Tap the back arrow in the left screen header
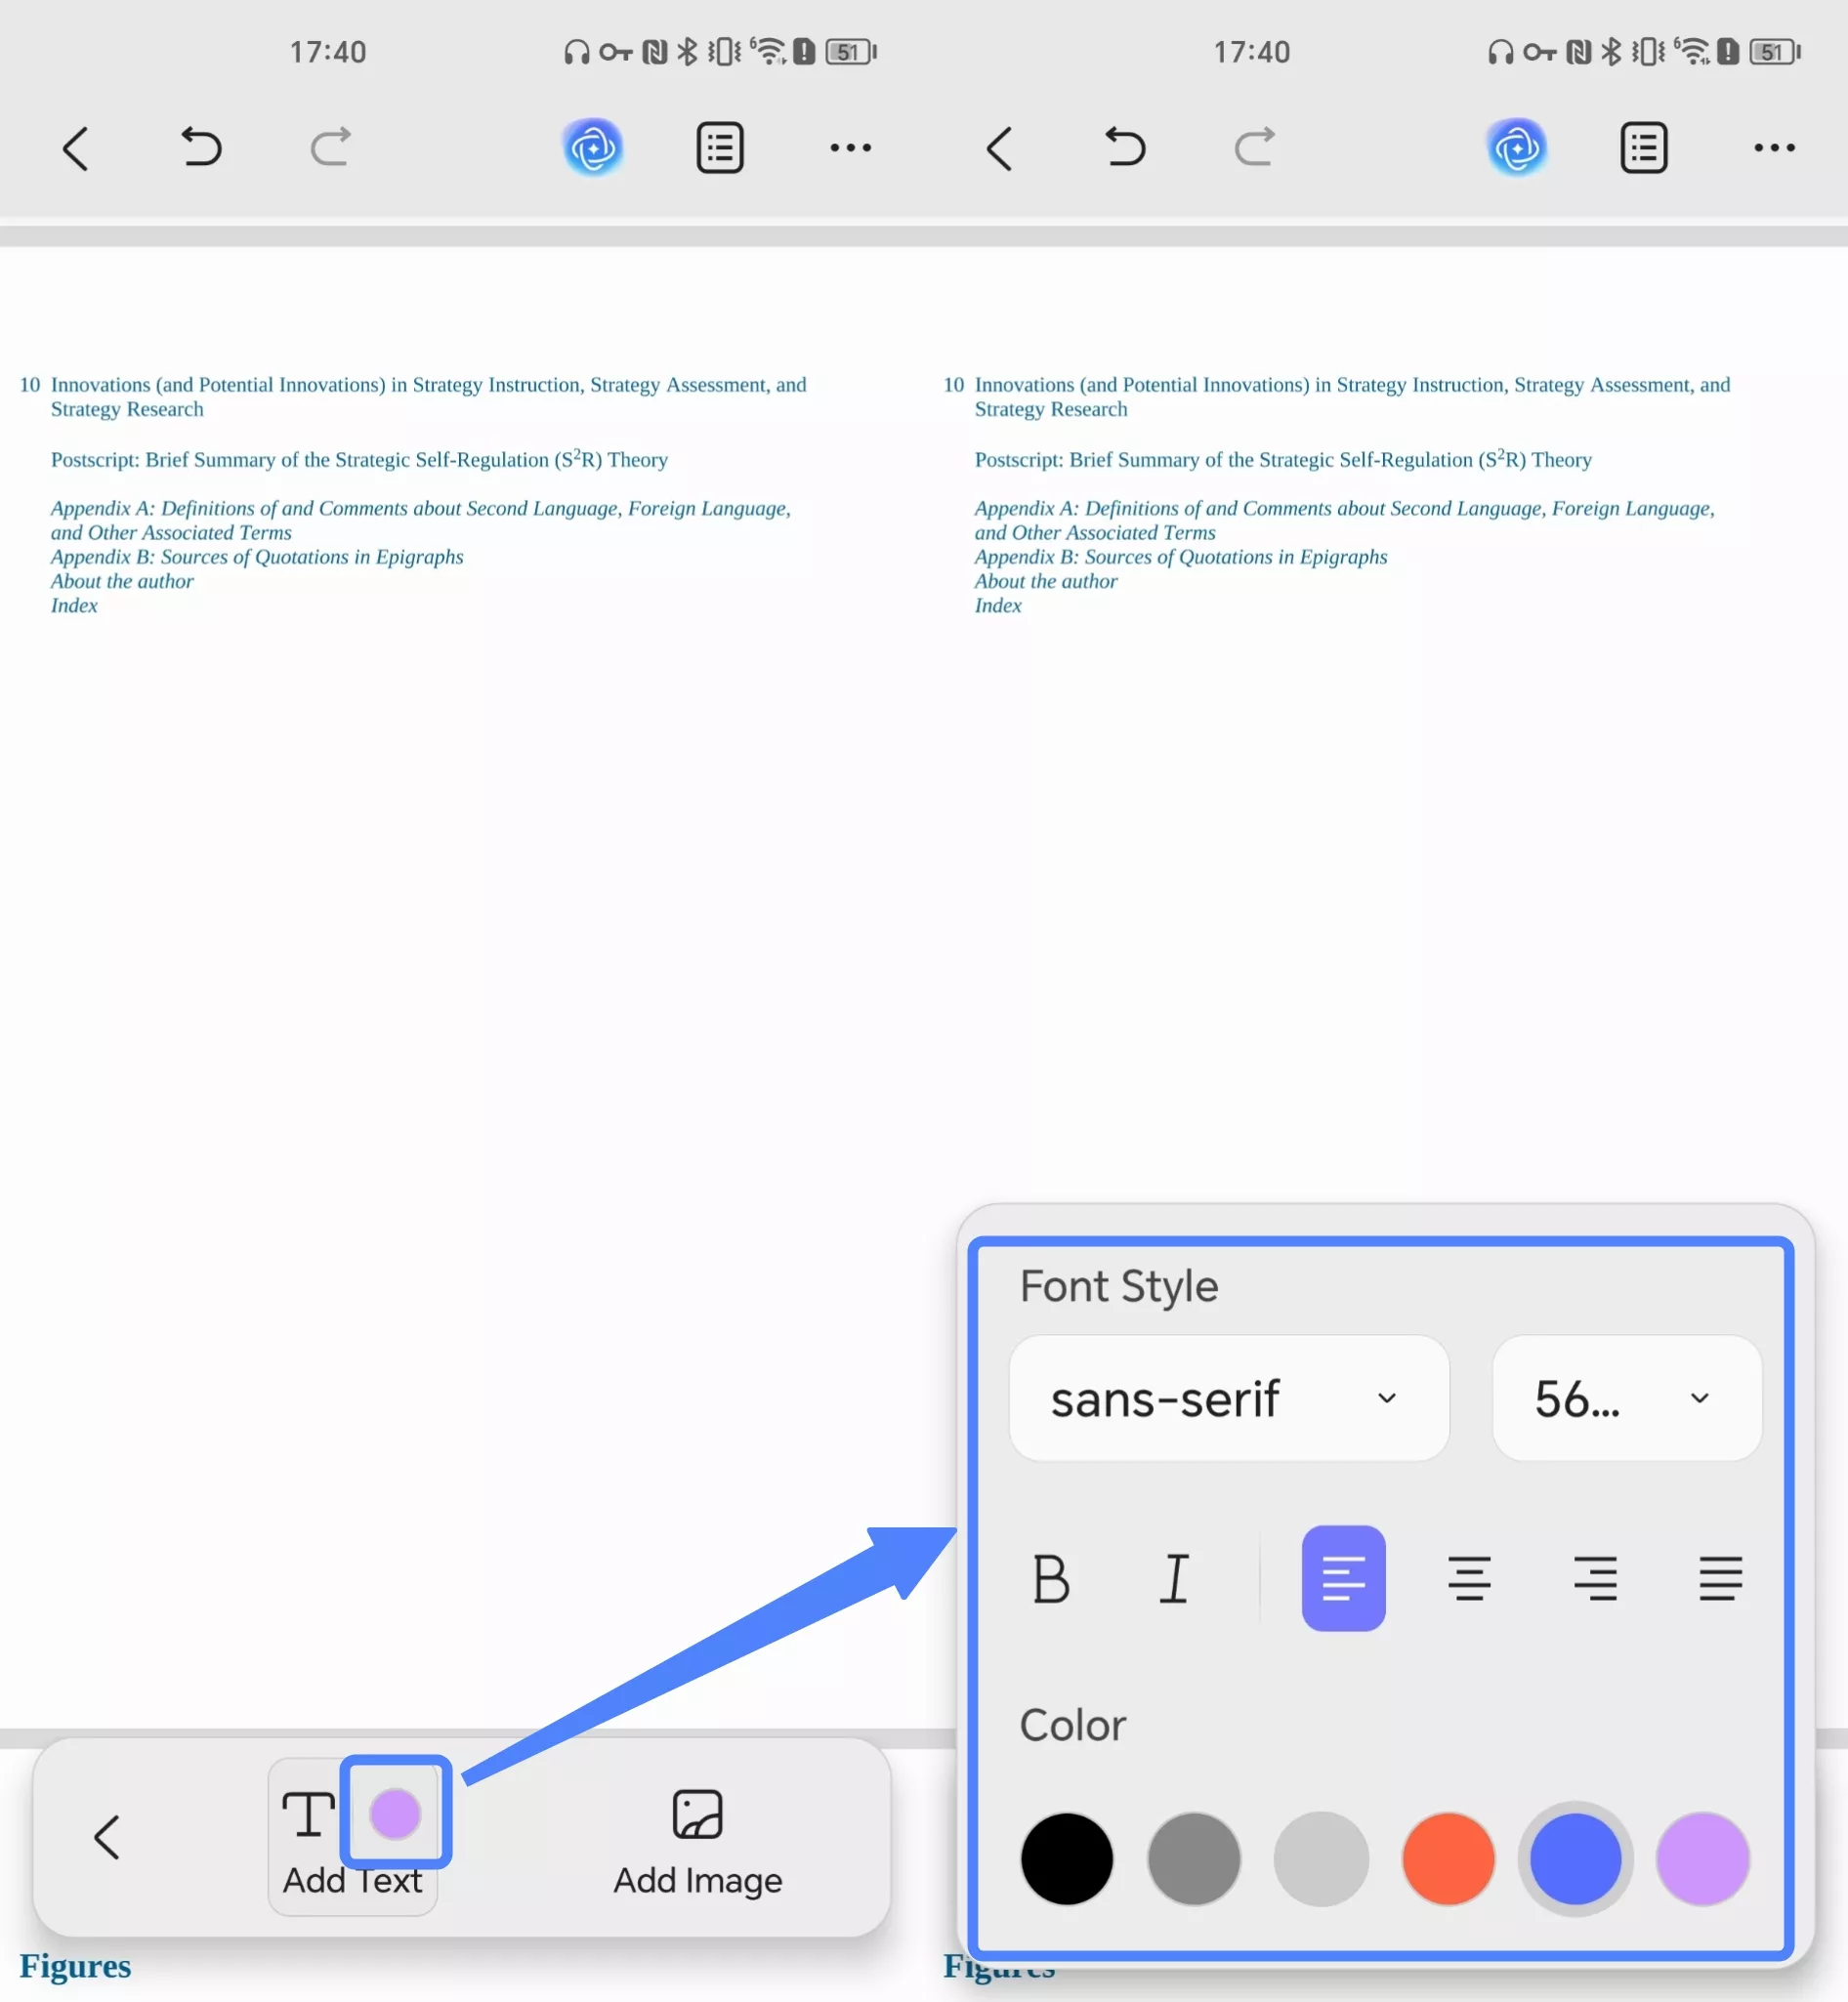This screenshot has width=1848, height=2002. tap(76, 148)
